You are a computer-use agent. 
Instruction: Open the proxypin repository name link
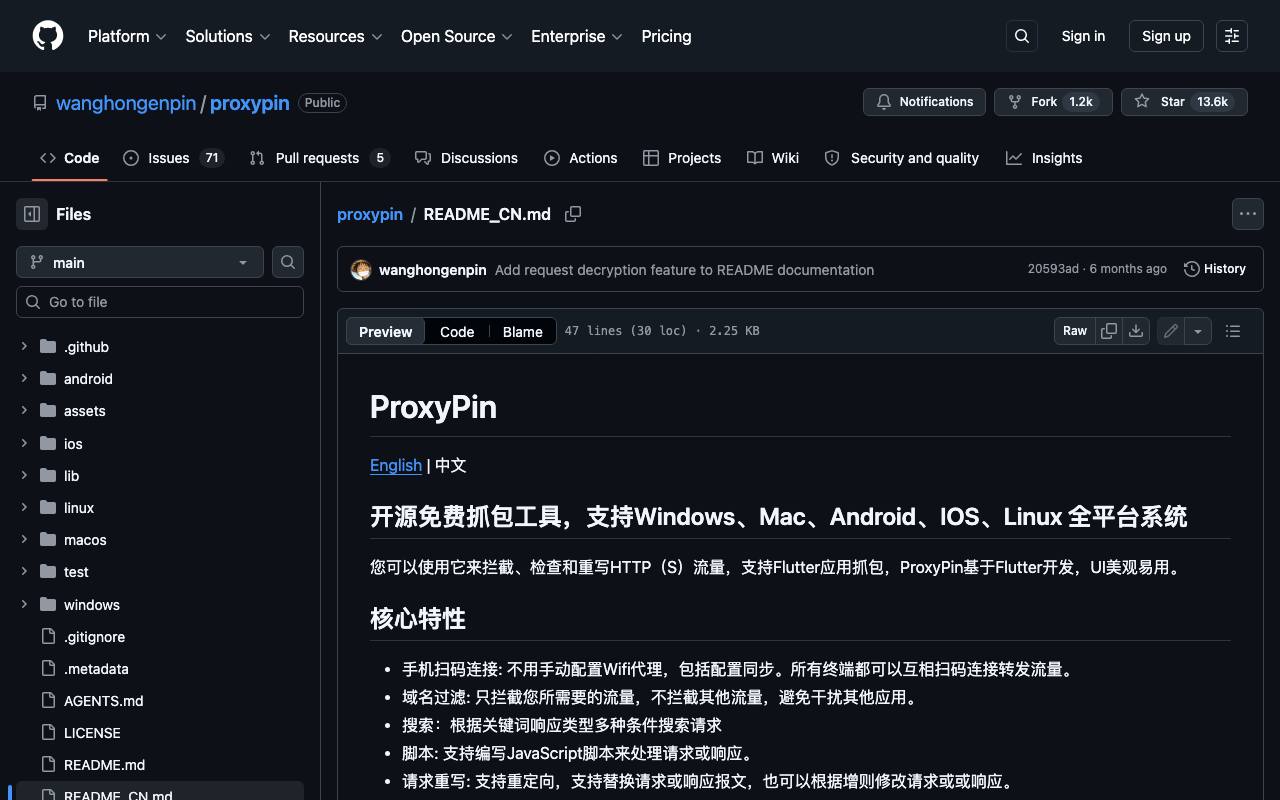point(250,103)
